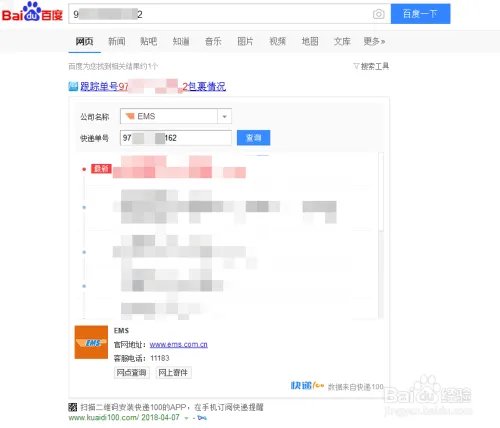Click the 数据来自快递100 text
The width and height of the screenshot is (500, 428).
(356, 387)
